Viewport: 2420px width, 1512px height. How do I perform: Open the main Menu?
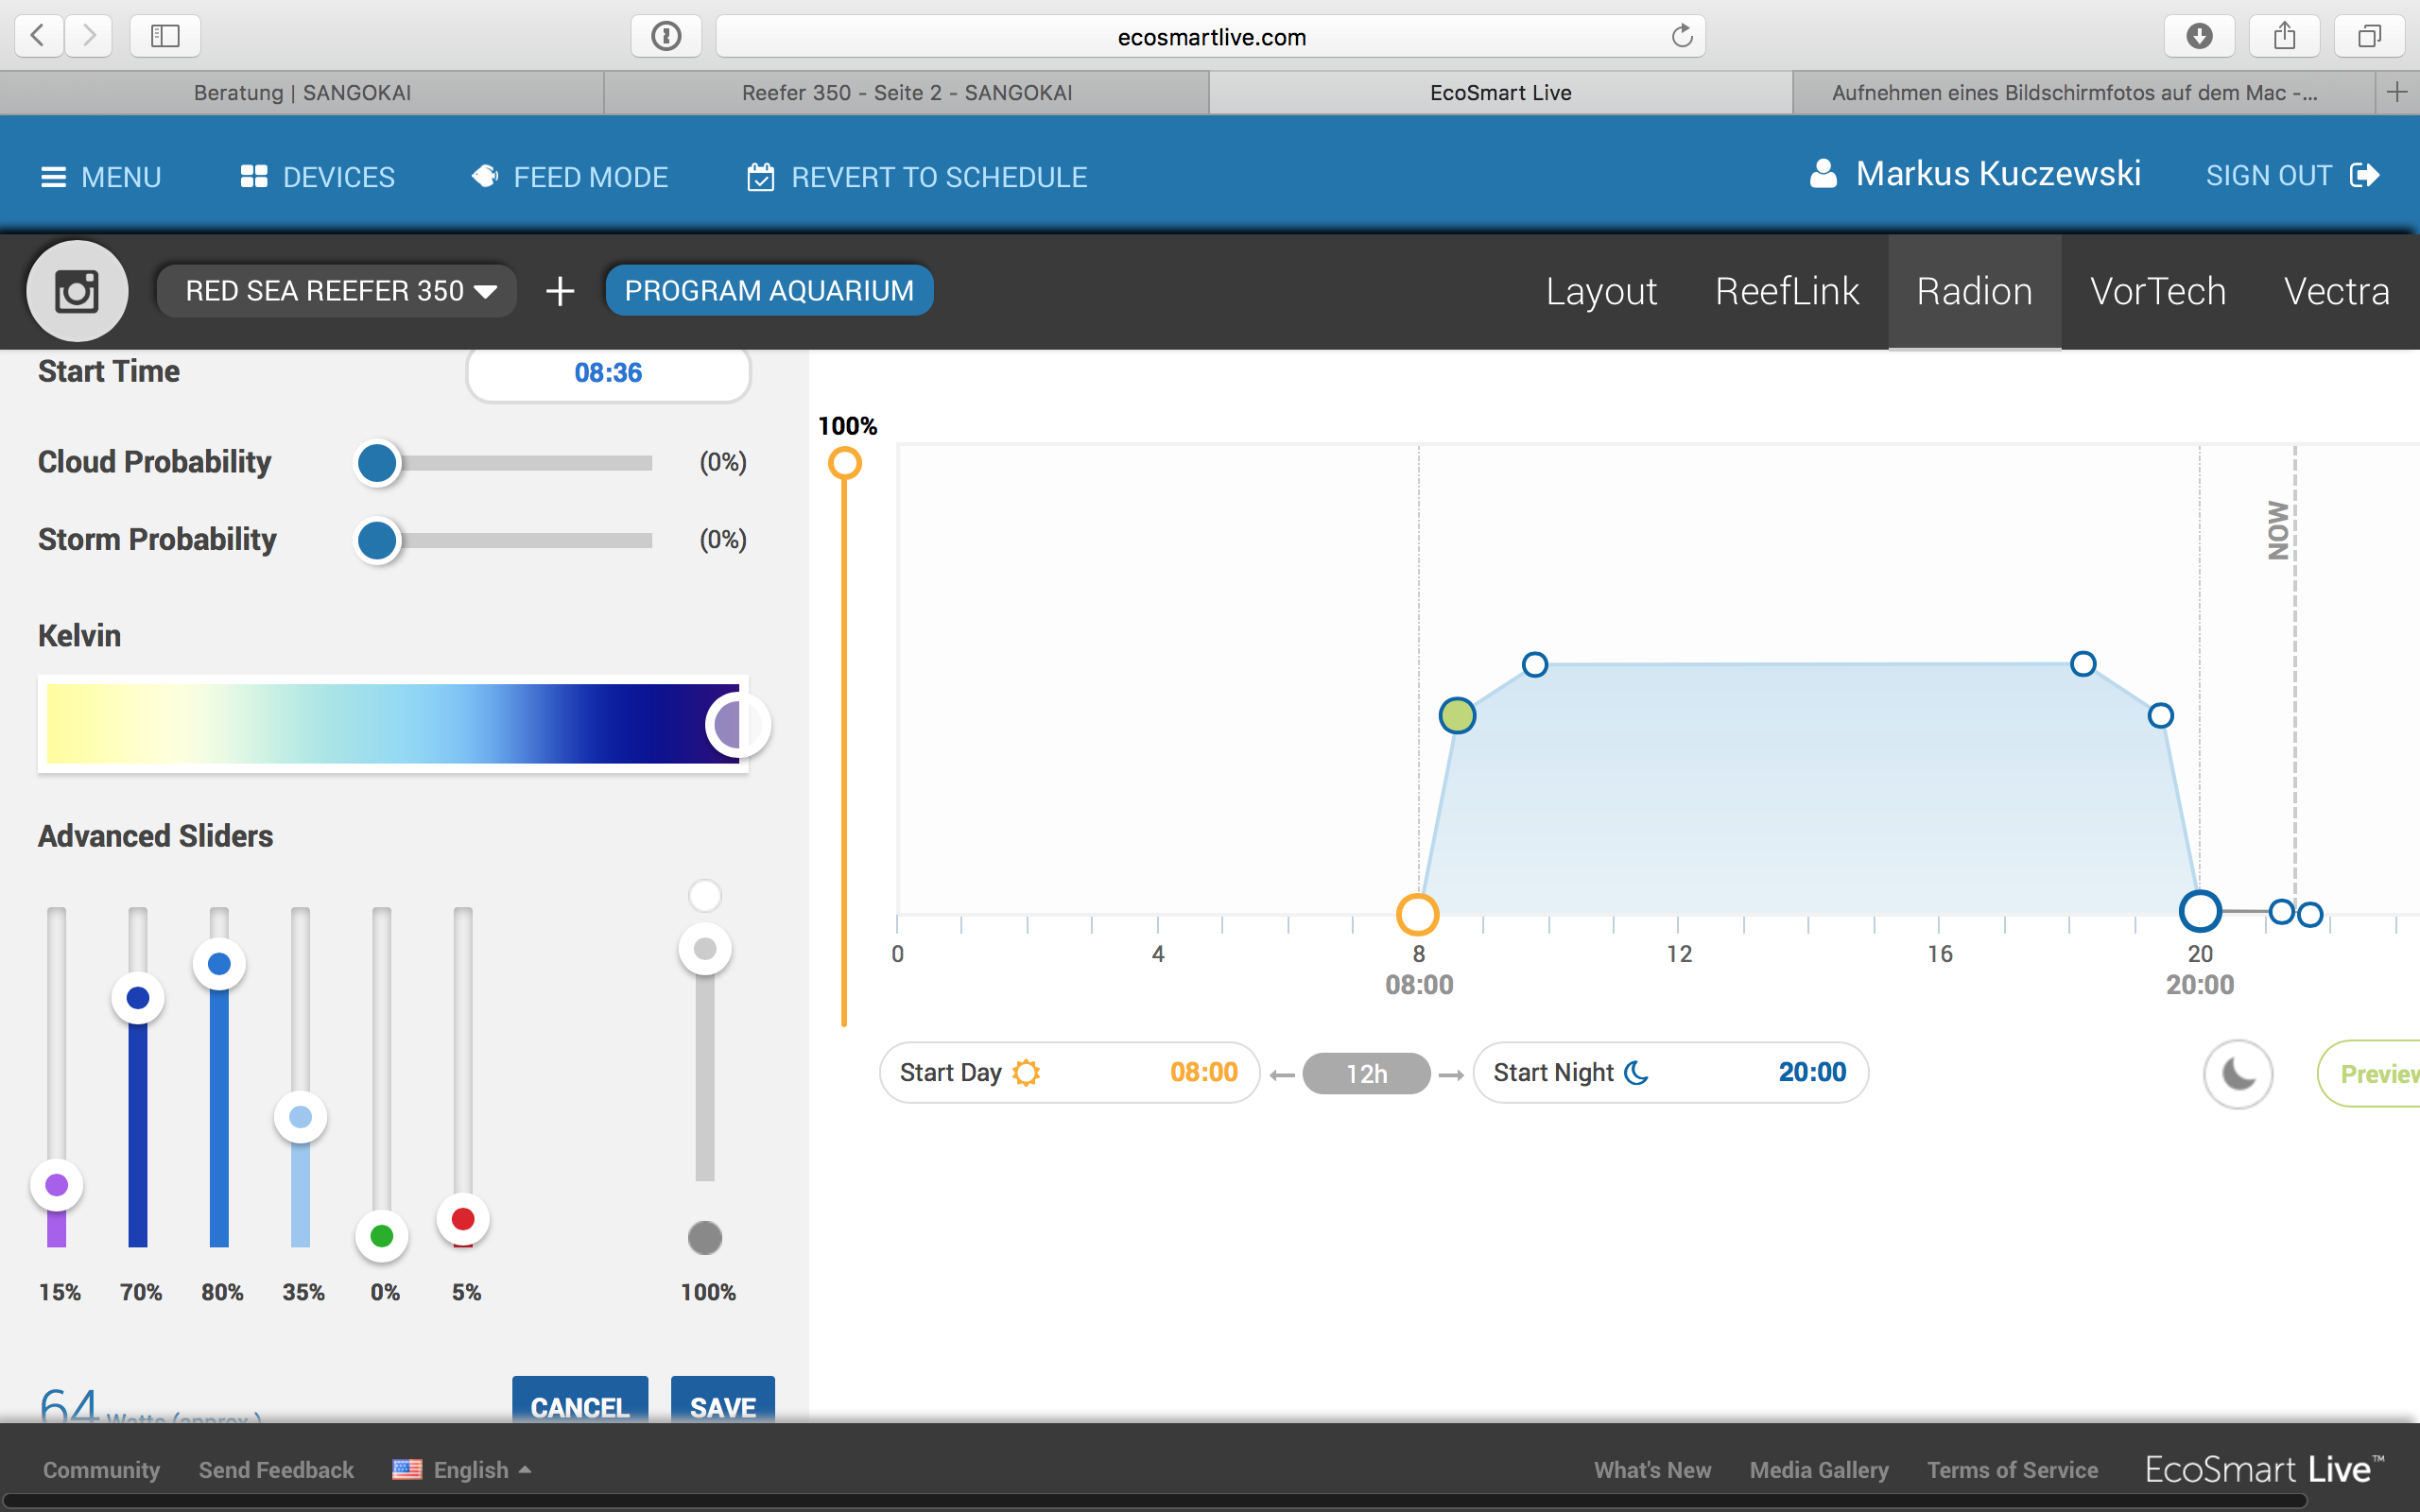tap(101, 177)
